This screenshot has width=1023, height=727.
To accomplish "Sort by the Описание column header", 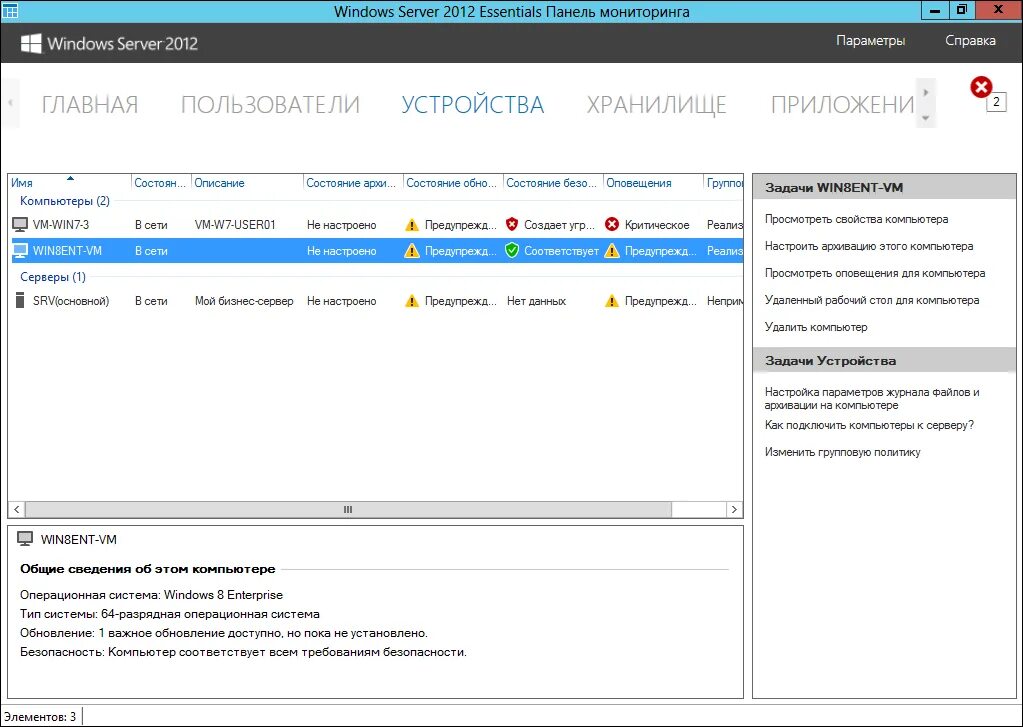I will coord(247,183).
